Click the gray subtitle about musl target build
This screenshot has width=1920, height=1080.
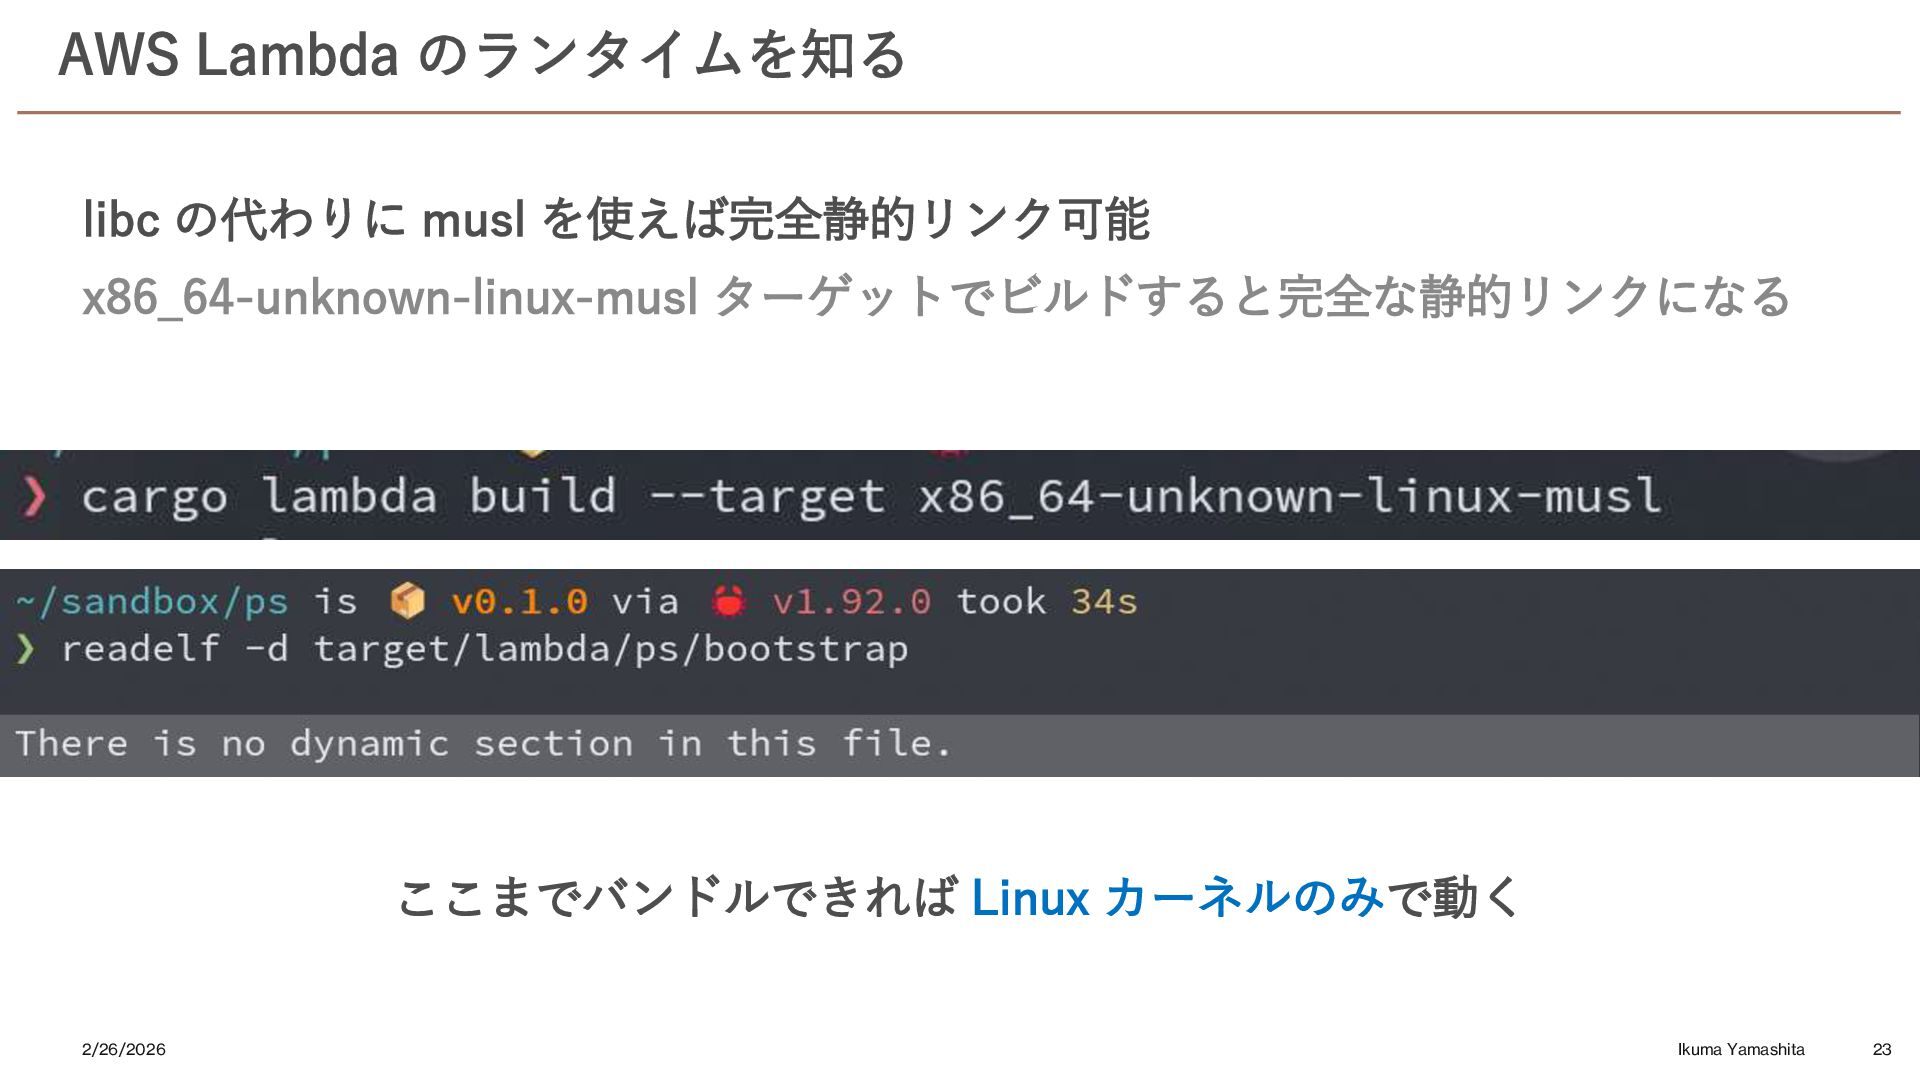(935, 297)
